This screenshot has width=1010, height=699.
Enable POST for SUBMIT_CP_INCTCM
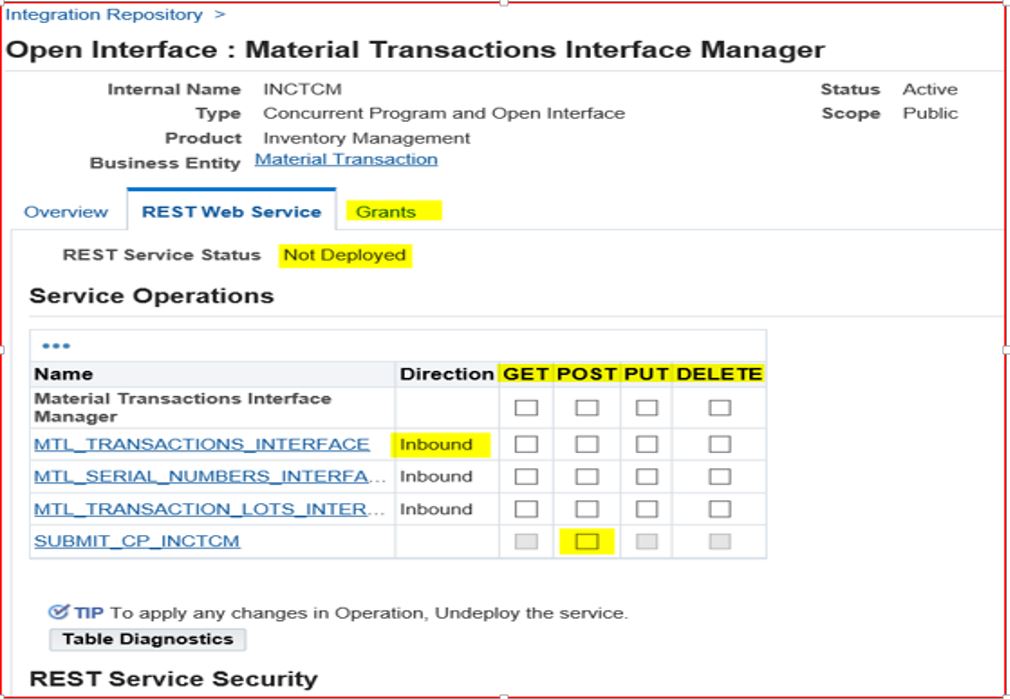coord(587,541)
